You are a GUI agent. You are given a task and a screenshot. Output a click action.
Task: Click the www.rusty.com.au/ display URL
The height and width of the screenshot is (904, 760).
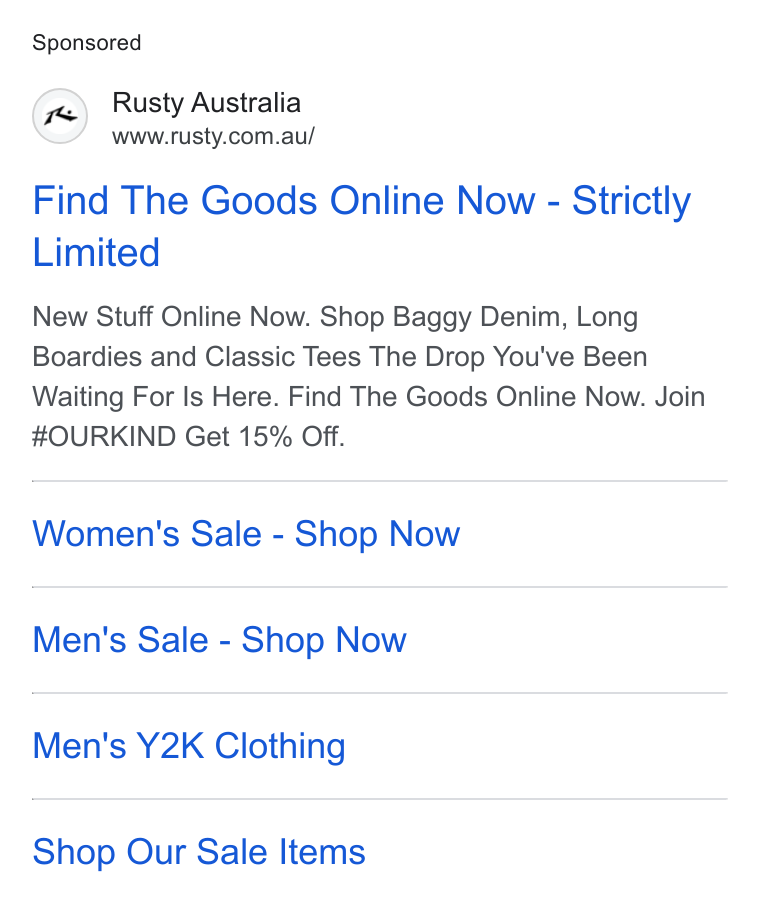[x=213, y=137]
